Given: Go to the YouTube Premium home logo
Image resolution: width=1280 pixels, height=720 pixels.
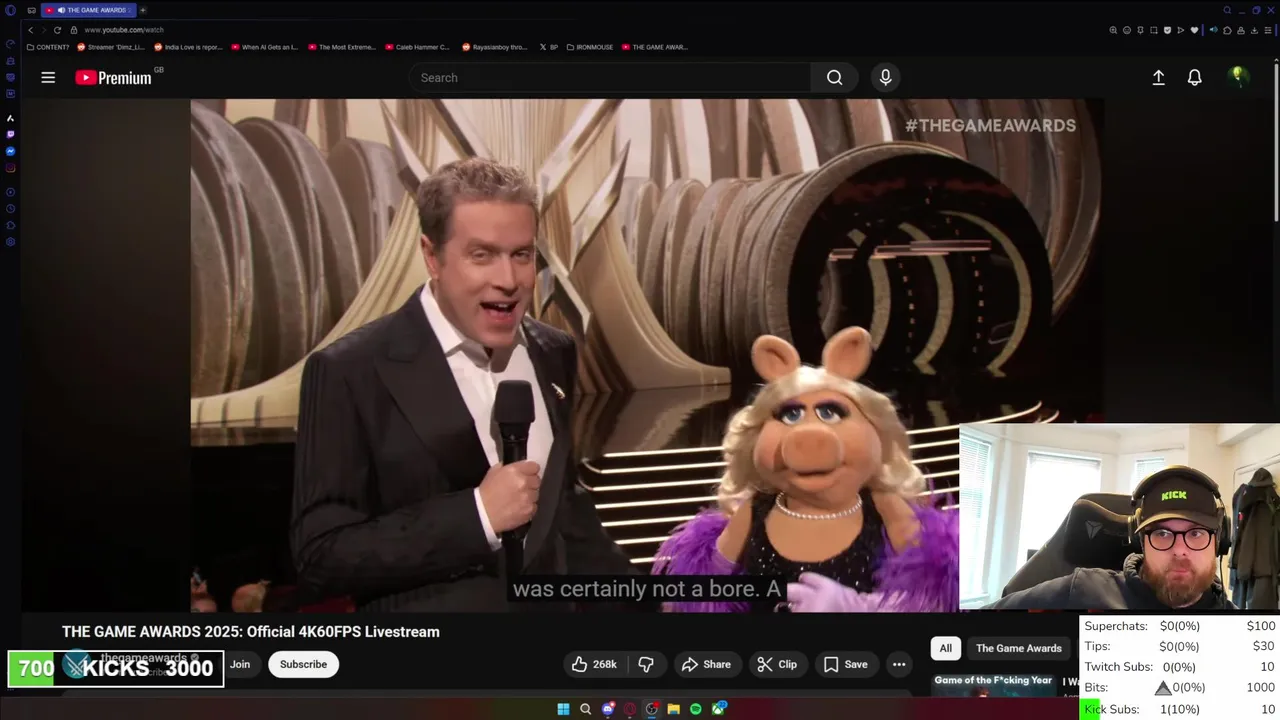Looking at the screenshot, I should (113, 77).
